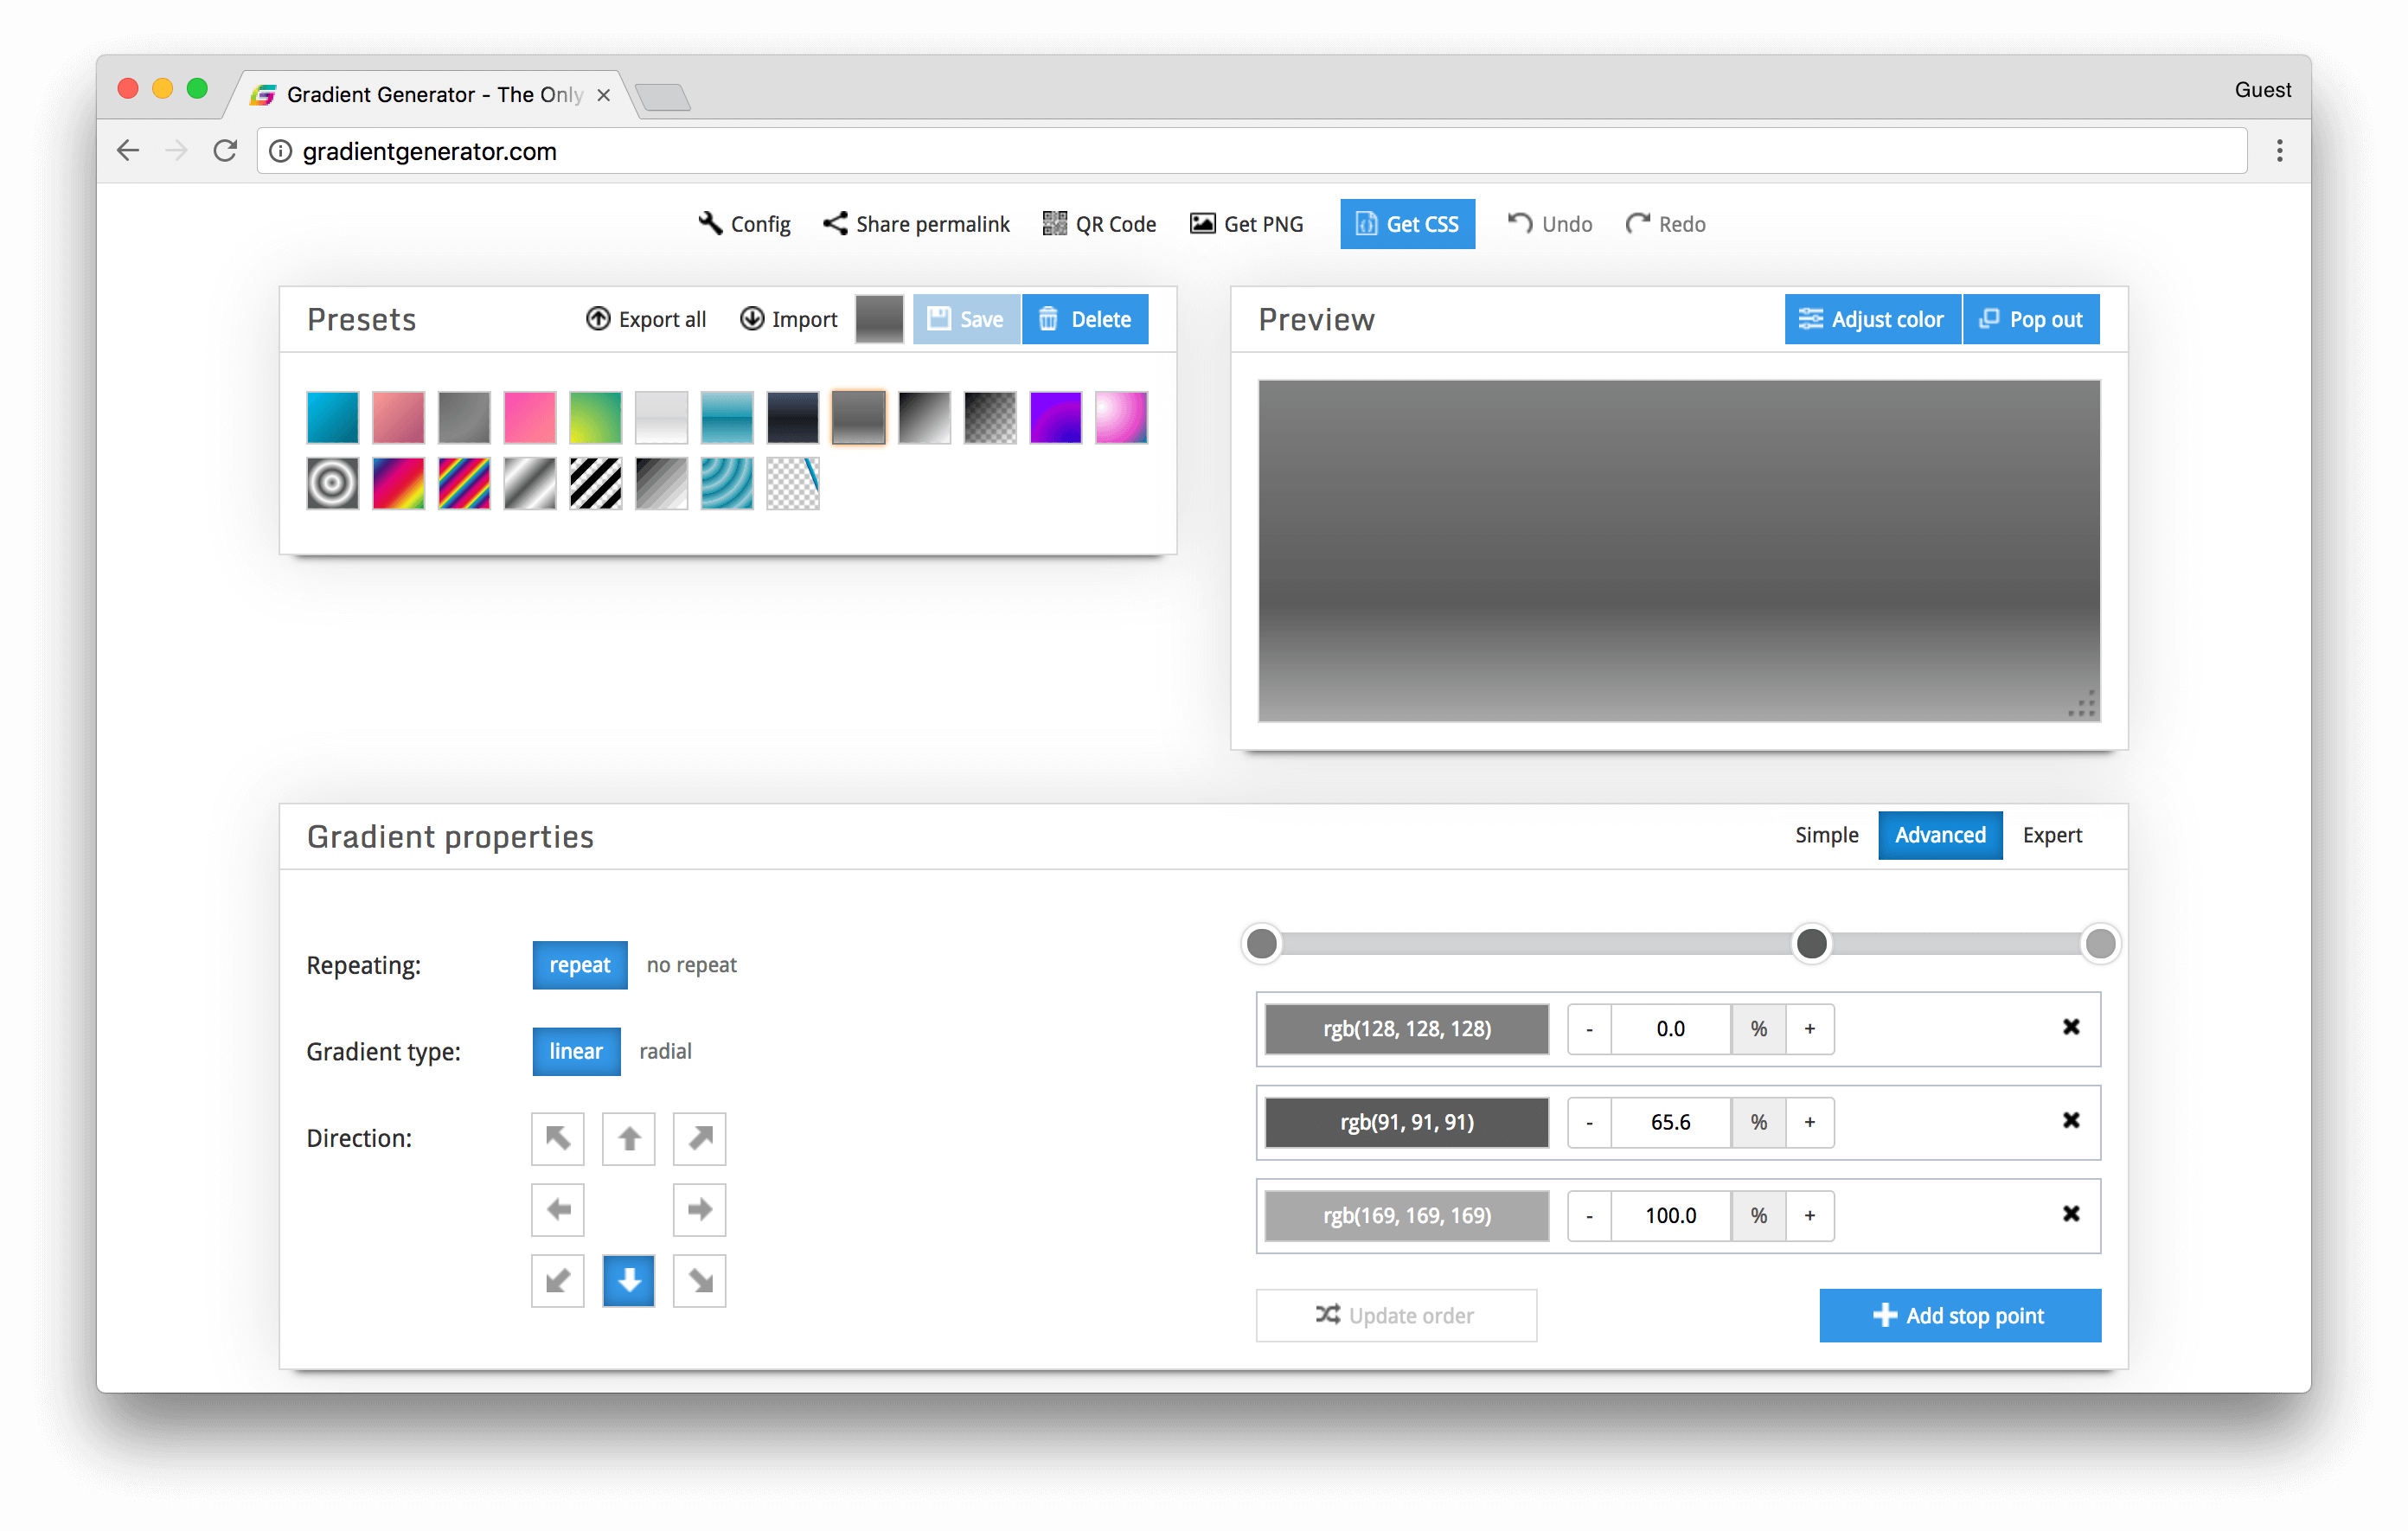The height and width of the screenshot is (1531, 2408).
Task: Switch gradient type to radial
Action: click(x=663, y=1052)
